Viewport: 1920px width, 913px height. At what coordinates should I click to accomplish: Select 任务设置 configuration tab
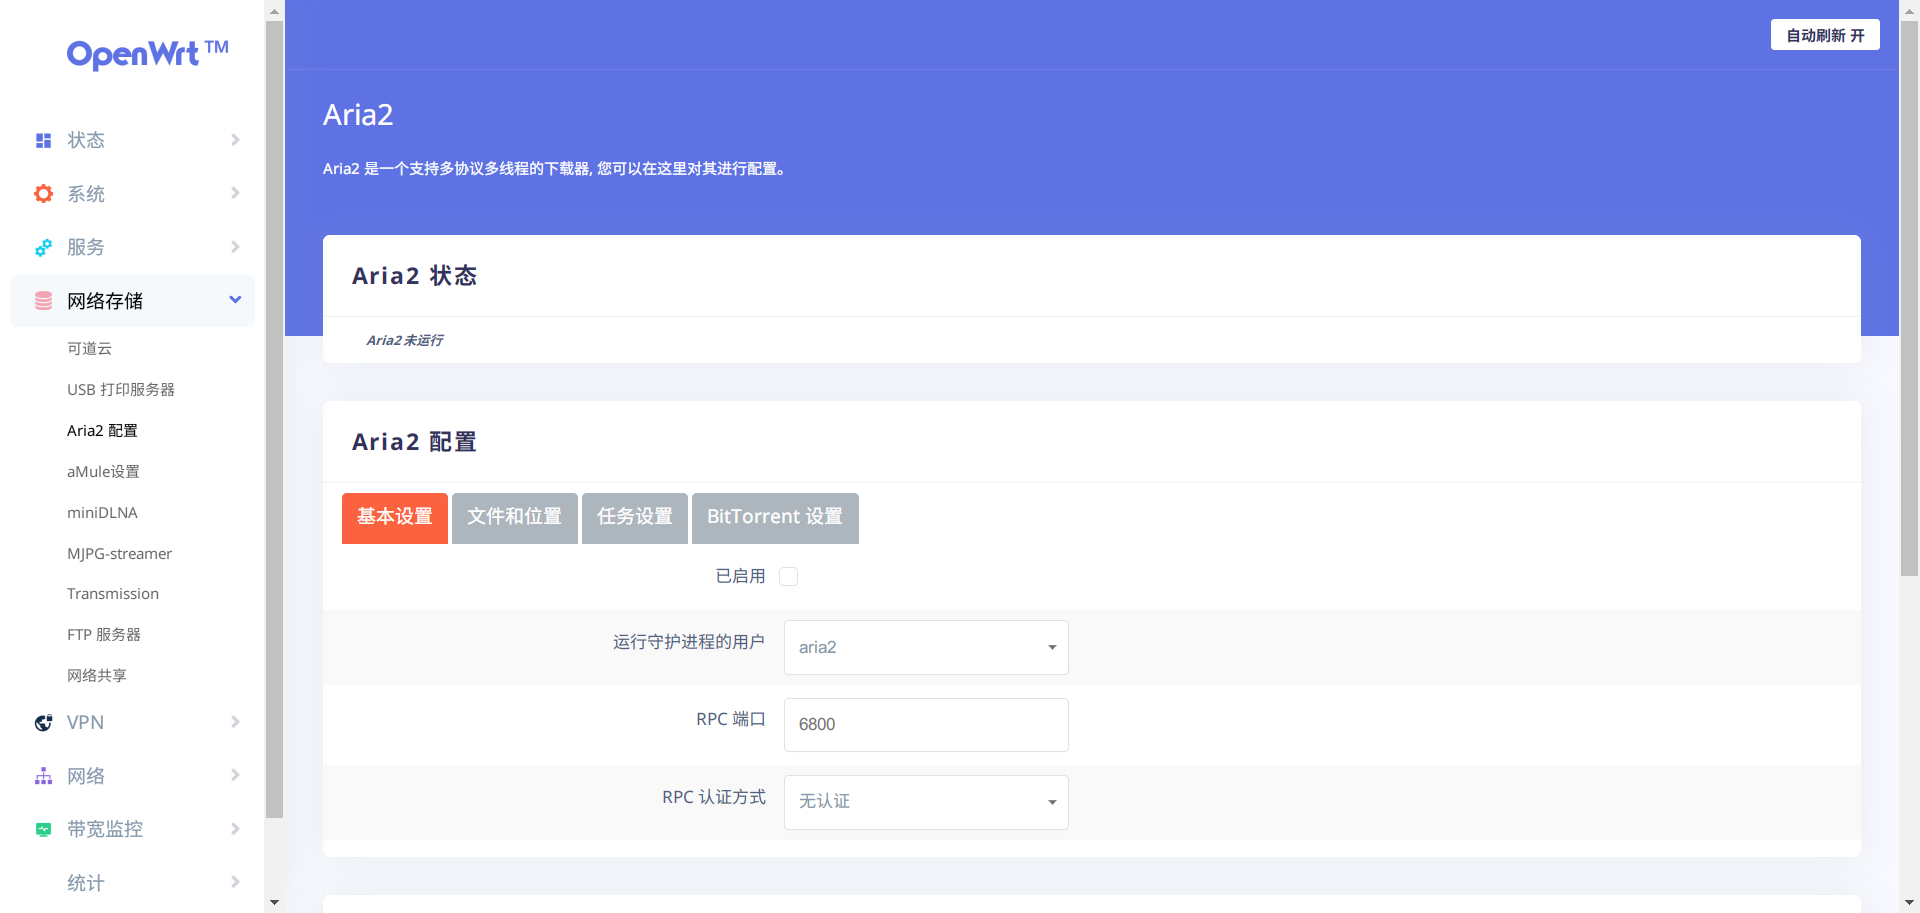coord(634,518)
